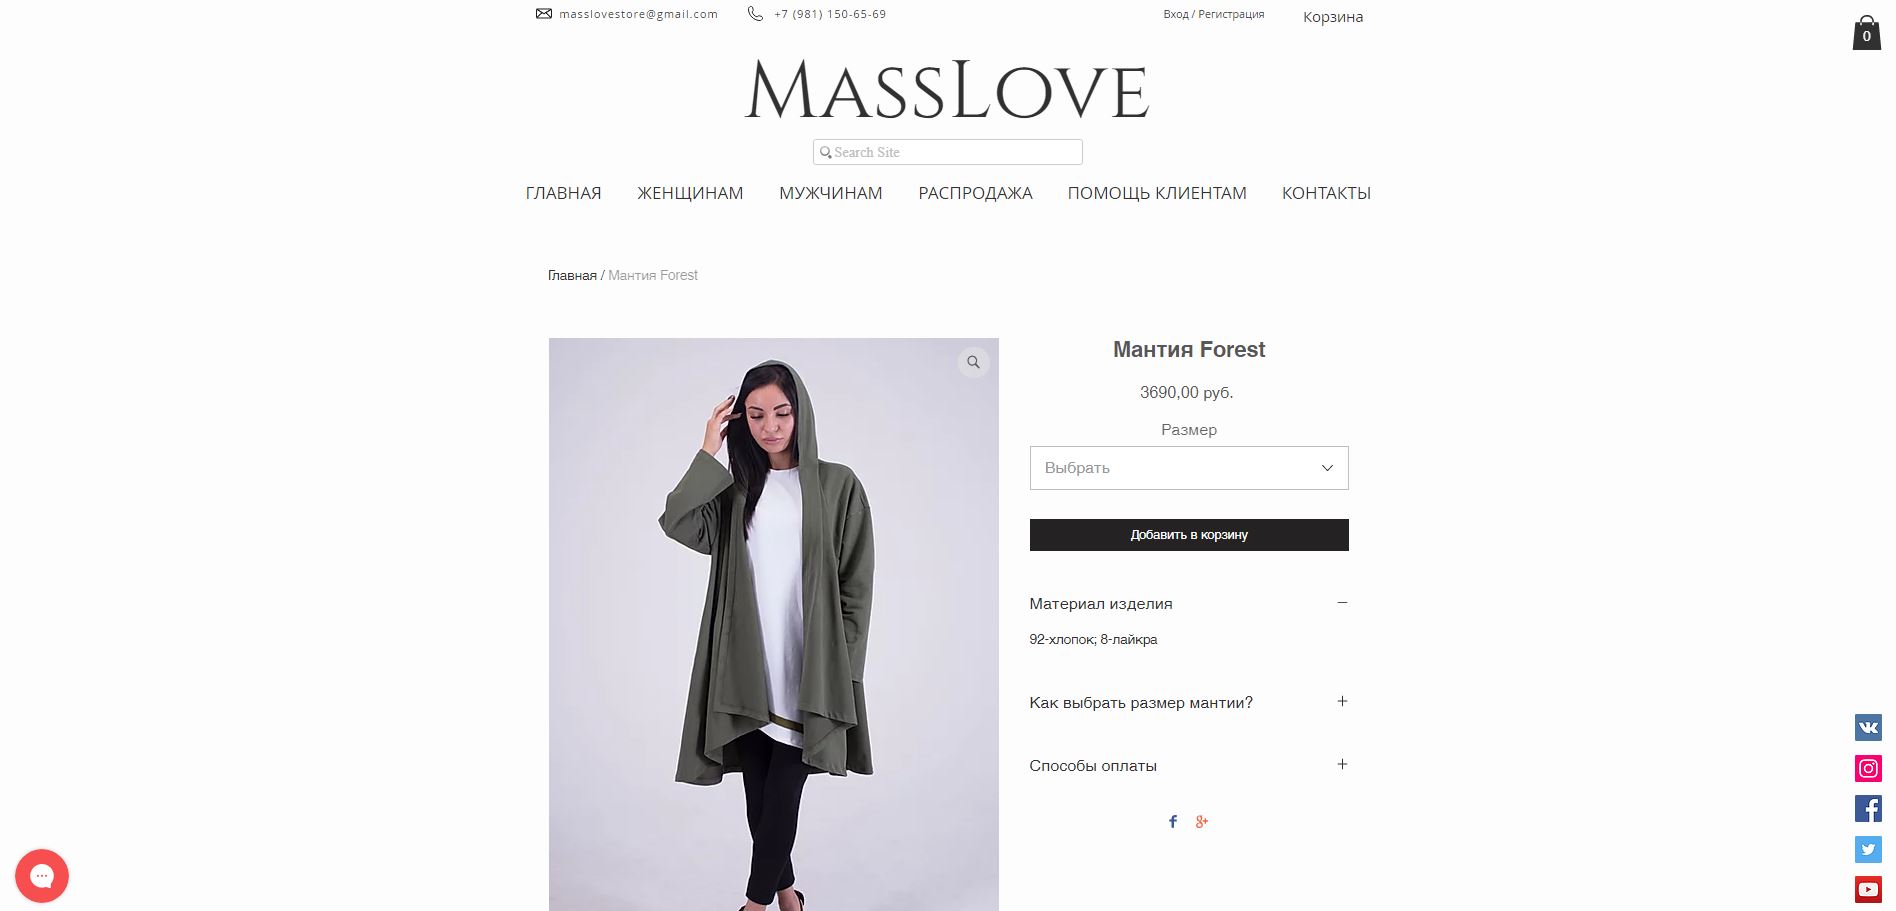Image resolution: width=1896 pixels, height=911 pixels.
Task: Open the Facebook sidebar icon
Action: tap(1868, 808)
